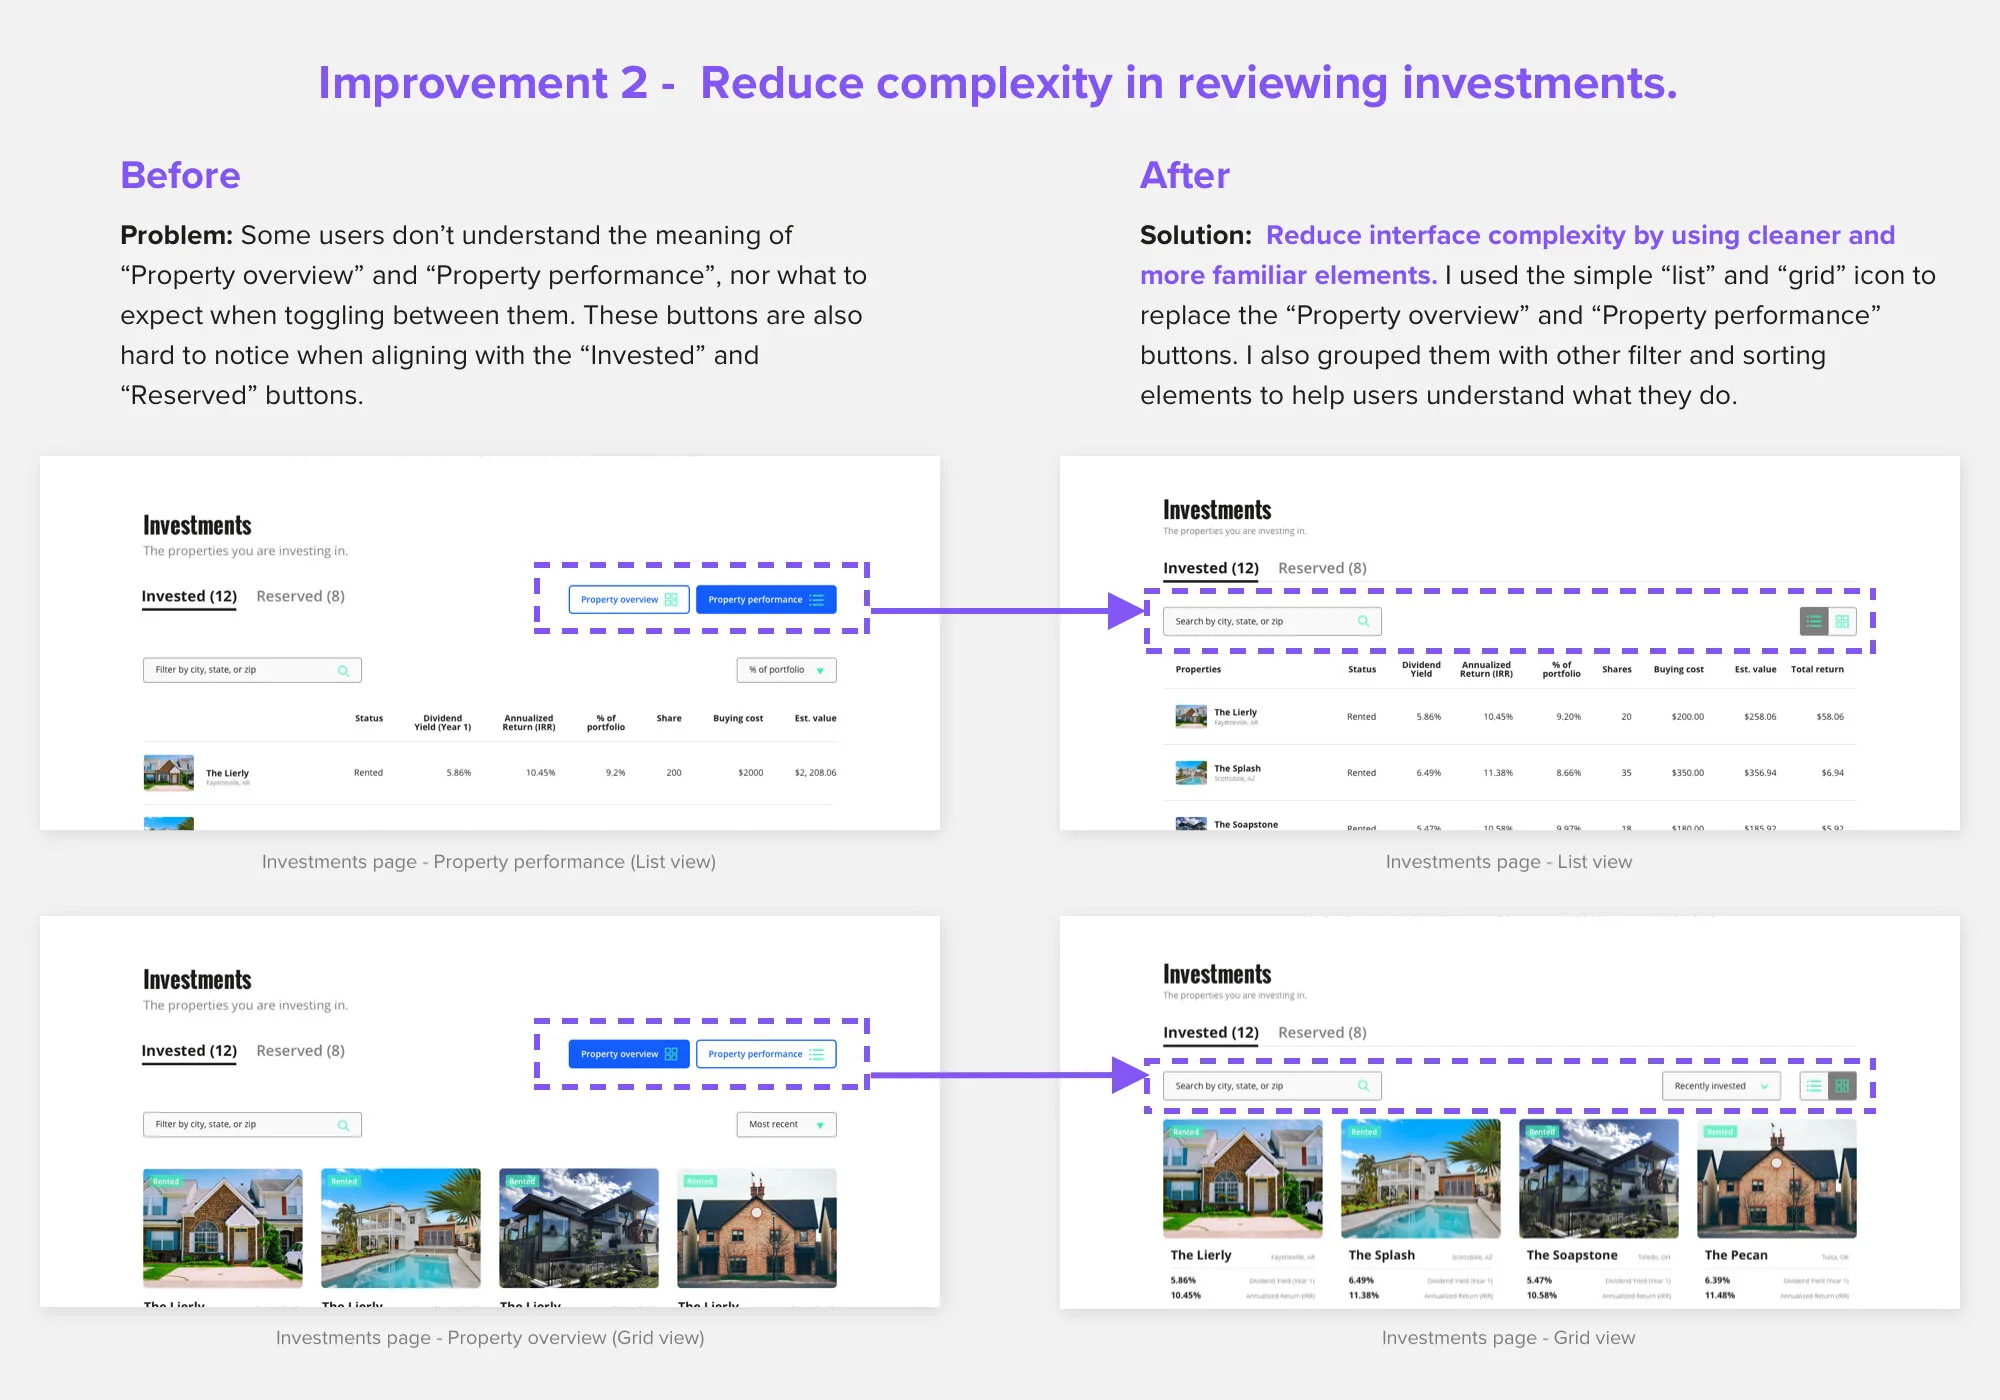2000x1400 pixels.
Task: Click search magnifier in After grid view search
Action: (x=1363, y=1086)
